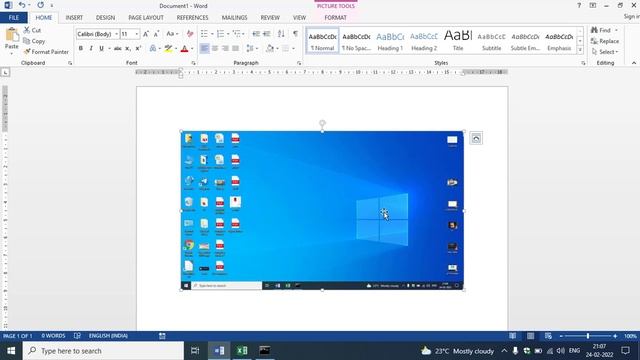Screen dimensions: 640x360
Task: Open the underline style dropdown arrow
Action: coord(109,49)
